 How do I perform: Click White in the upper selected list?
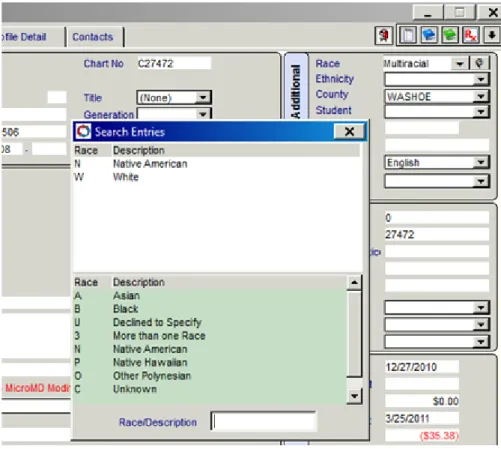217,177
